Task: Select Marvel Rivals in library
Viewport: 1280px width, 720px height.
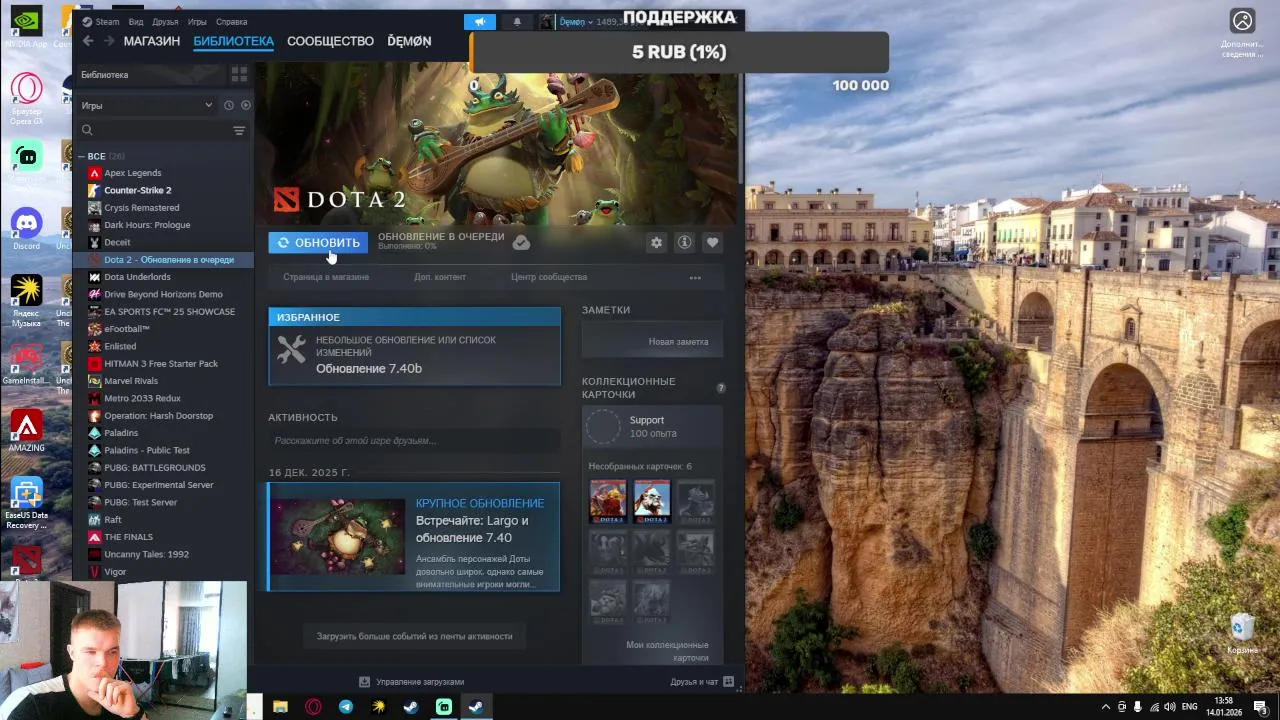Action: (x=131, y=381)
